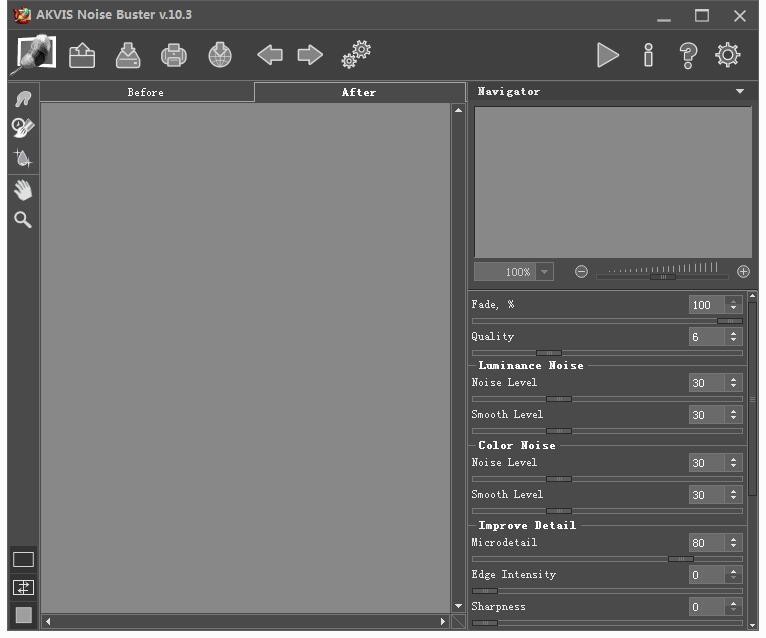Switch to the After tab
The height and width of the screenshot is (638, 766).
[x=360, y=92]
